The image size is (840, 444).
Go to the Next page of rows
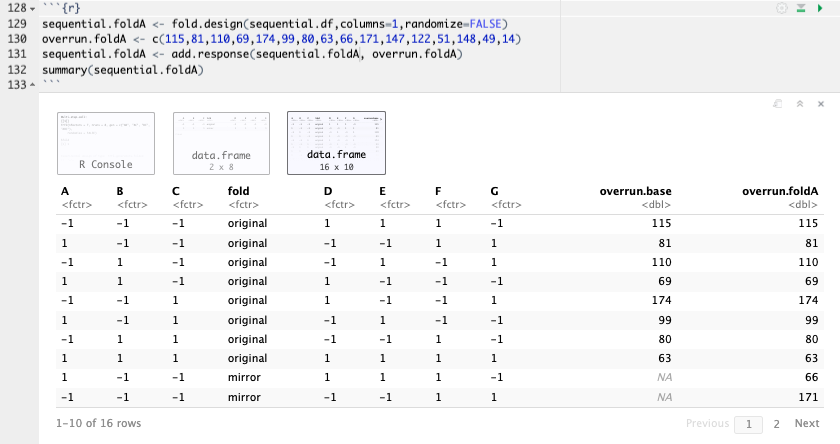tap(806, 424)
